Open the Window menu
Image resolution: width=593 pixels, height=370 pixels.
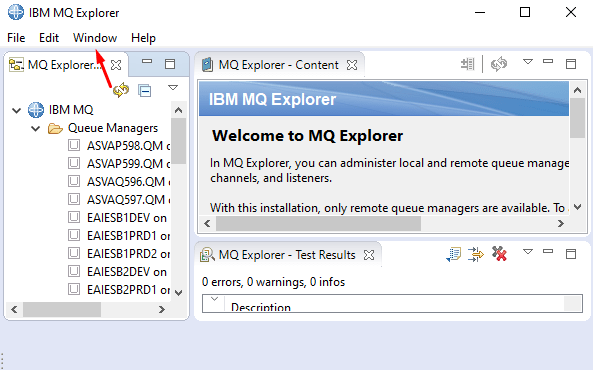(x=95, y=38)
